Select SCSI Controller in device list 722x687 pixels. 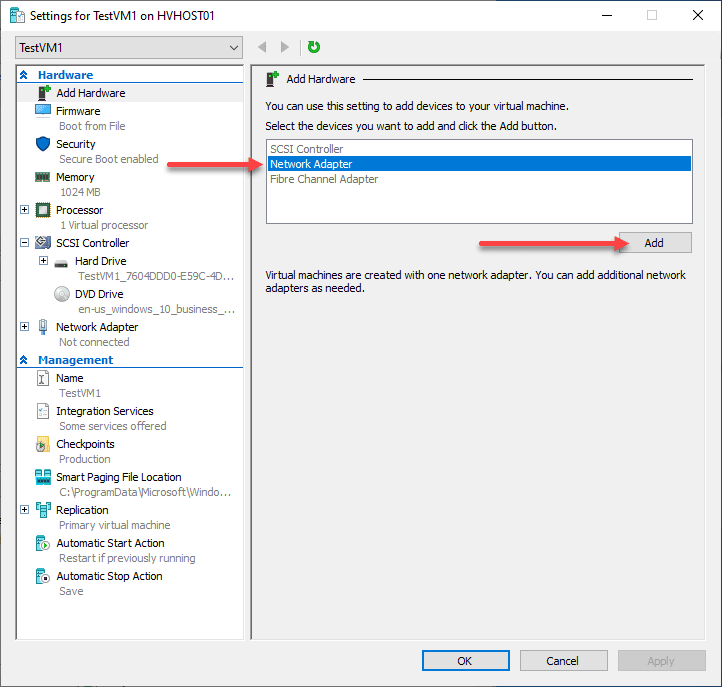coord(306,149)
